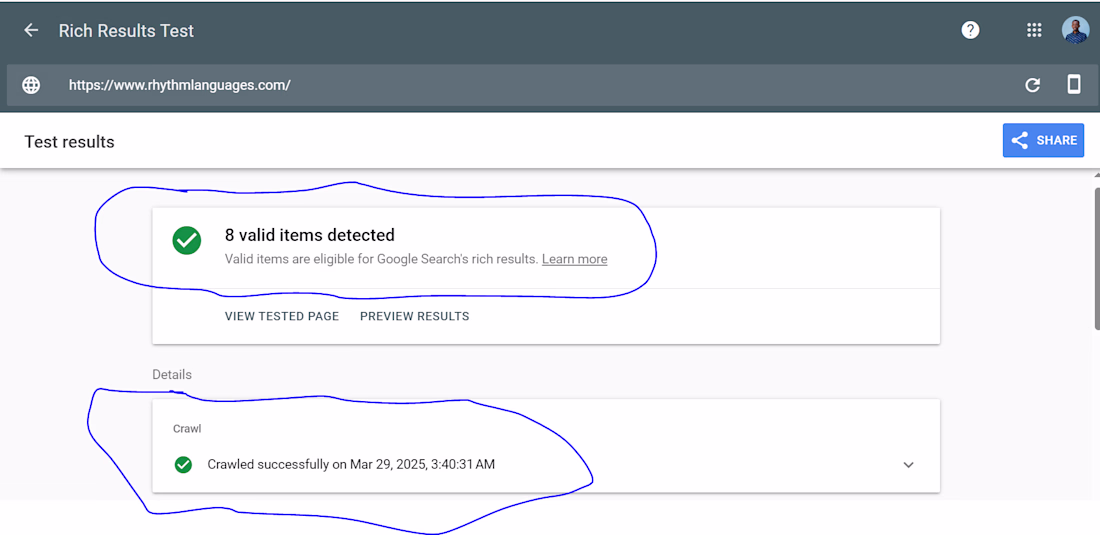Select the '8 valid items detected' heading

point(309,235)
